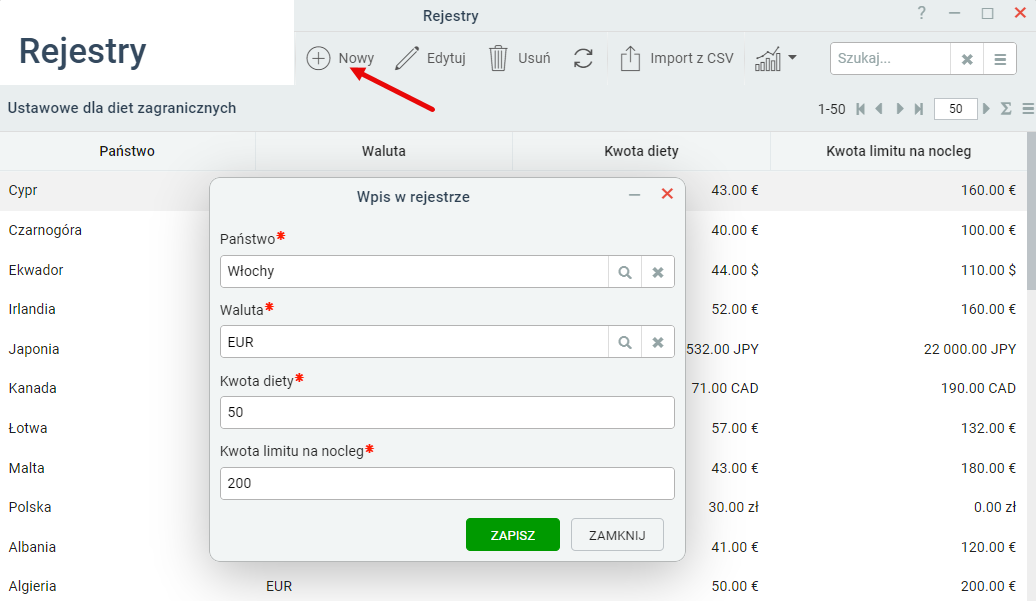Open the column list menu icon
The width and height of the screenshot is (1036, 601).
(x=1028, y=108)
